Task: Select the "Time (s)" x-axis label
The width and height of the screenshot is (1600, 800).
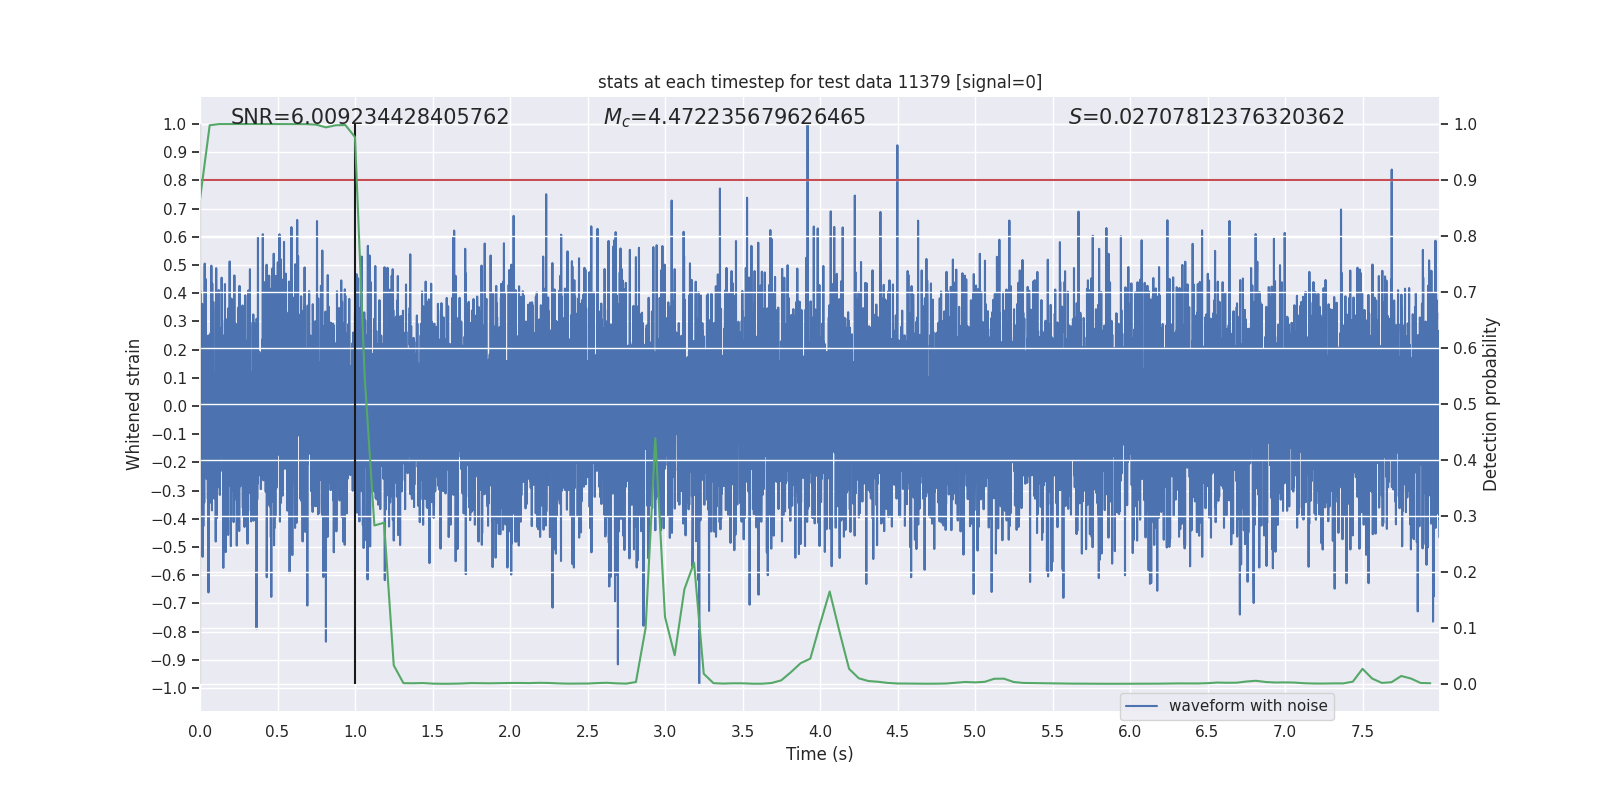Action: coord(820,754)
